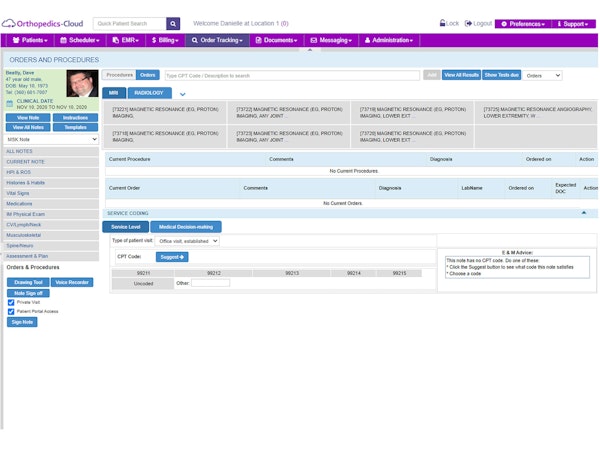
Task: Toggle the Private Visit checkbox
Action: pyautogui.click(x=11, y=302)
